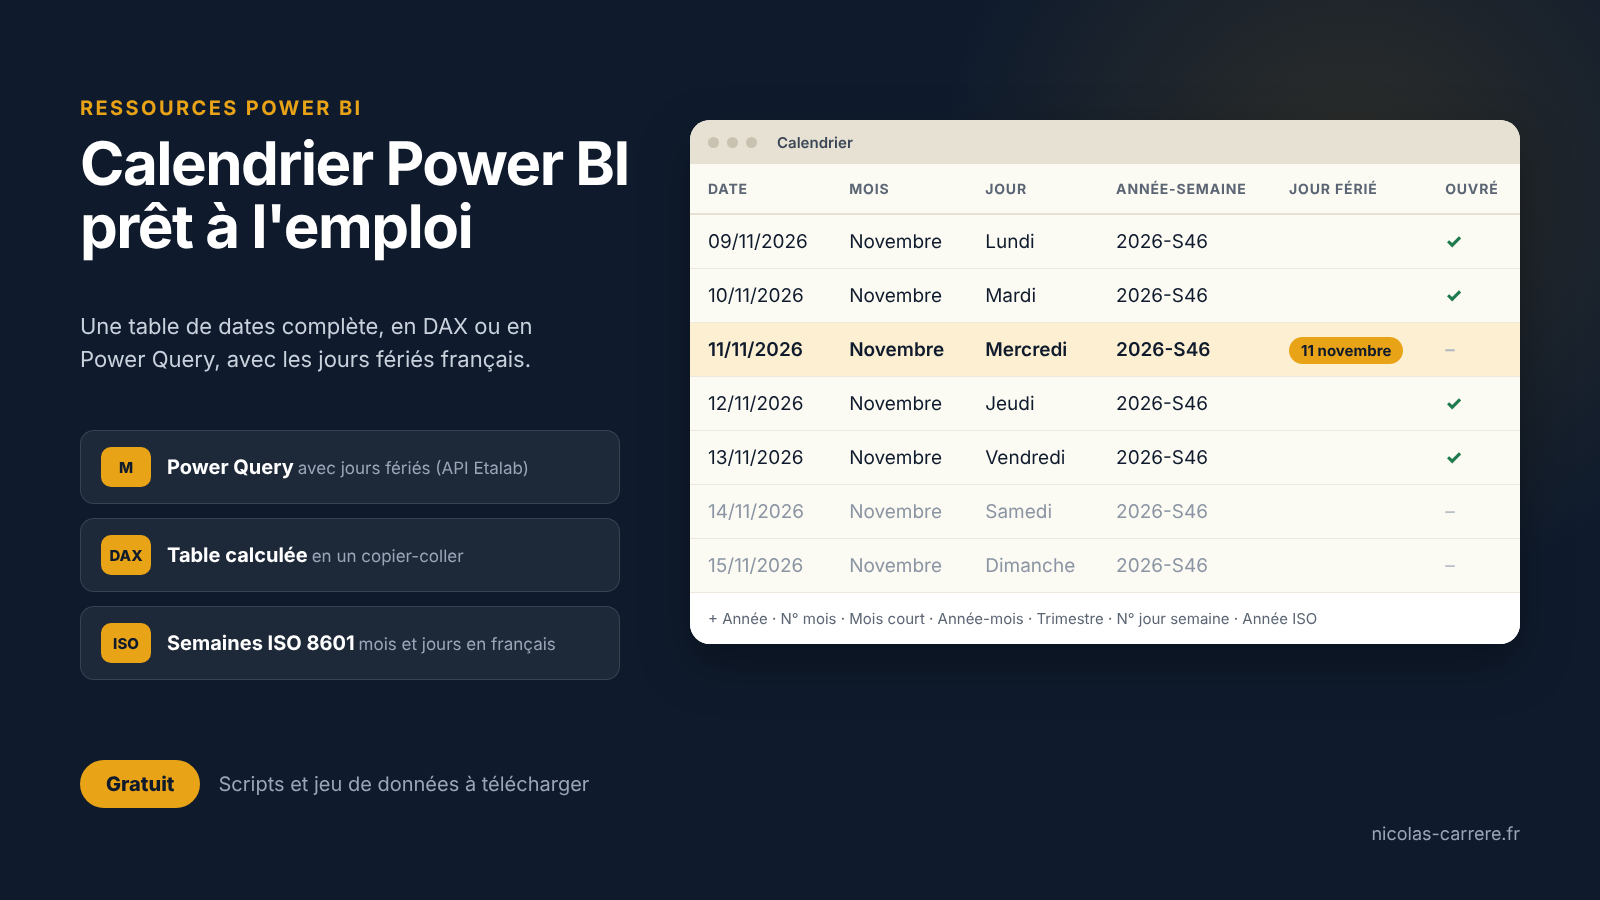Click the Dimanche cell

(1030, 566)
